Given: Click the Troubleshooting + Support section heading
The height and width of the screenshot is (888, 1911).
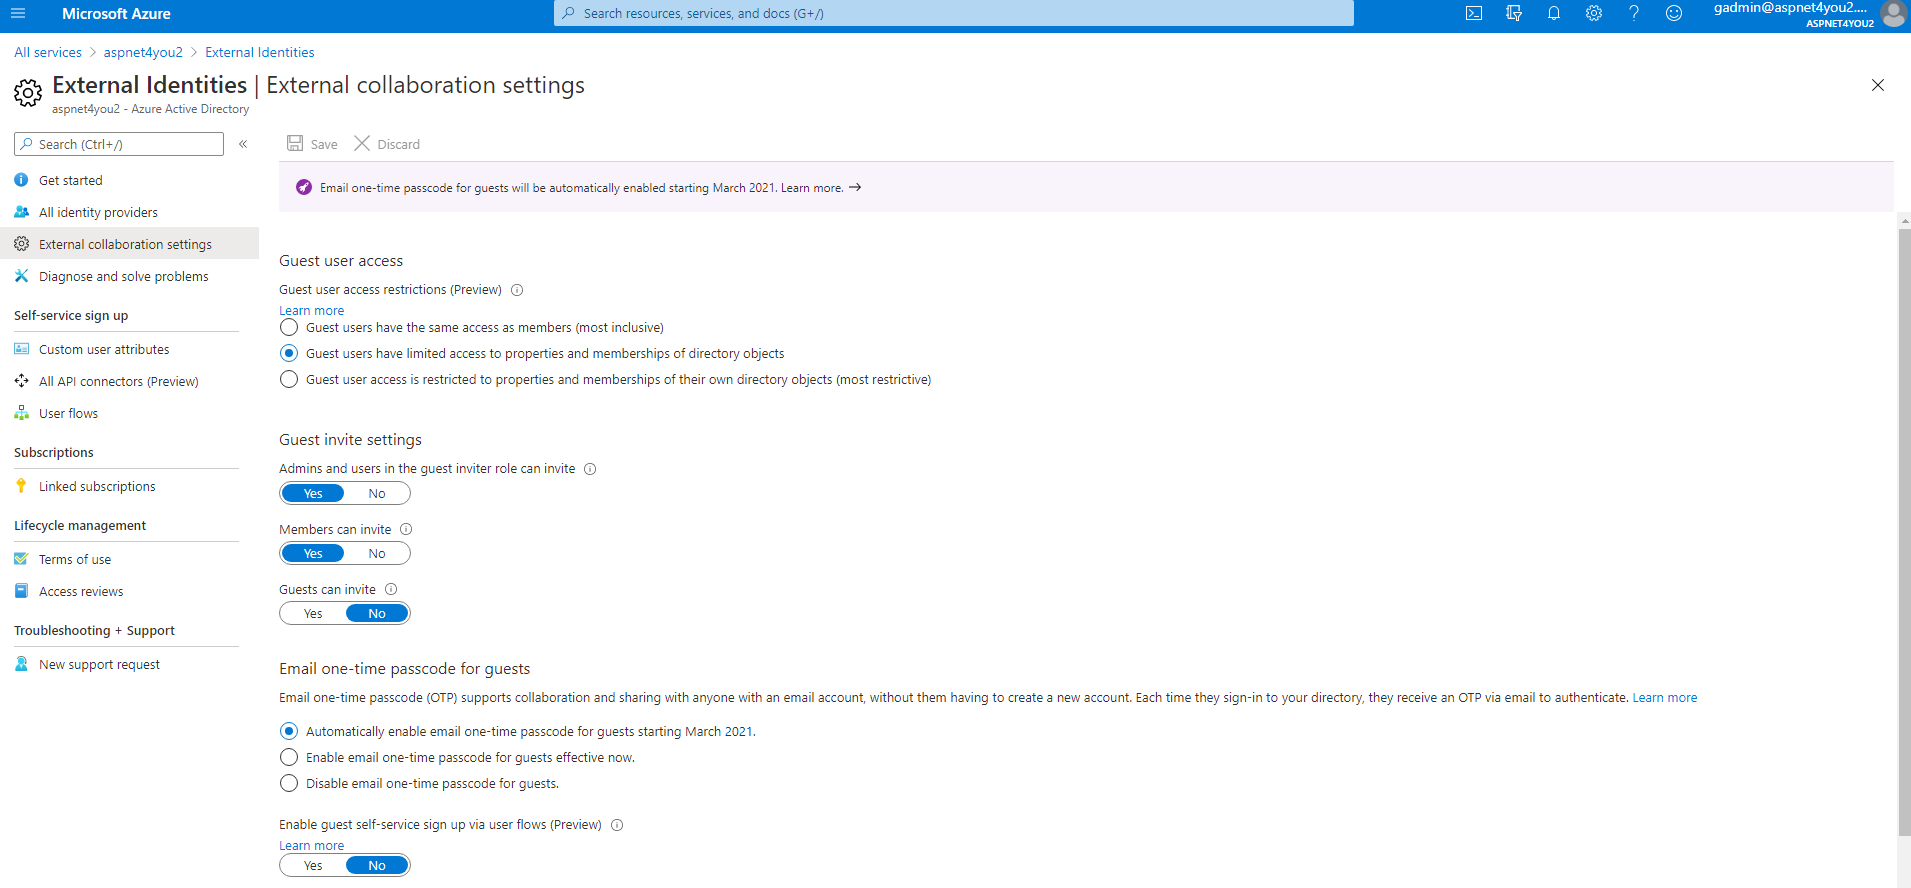Looking at the screenshot, I should pyautogui.click(x=94, y=630).
